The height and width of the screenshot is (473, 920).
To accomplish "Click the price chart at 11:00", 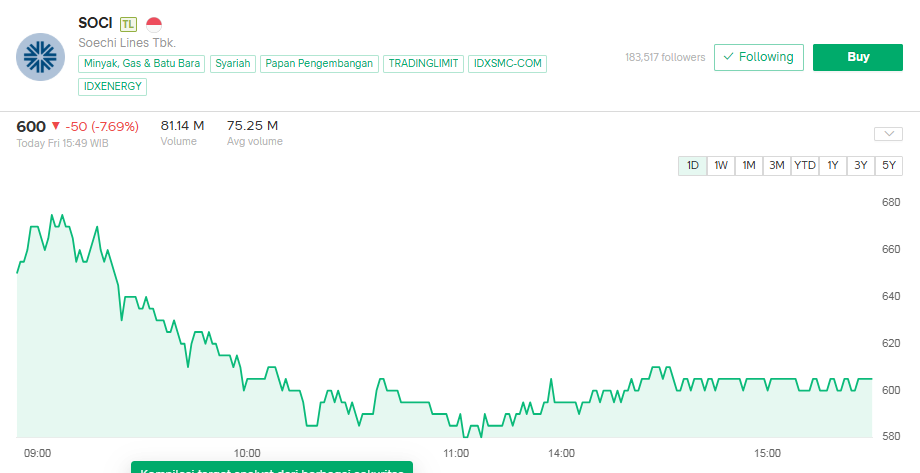I will pos(457,420).
